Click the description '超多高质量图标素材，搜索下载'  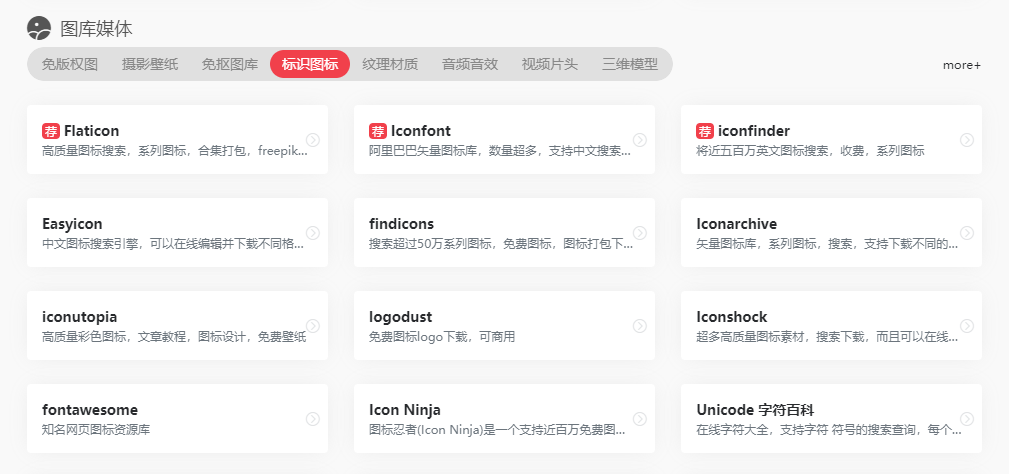[x=782, y=338]
